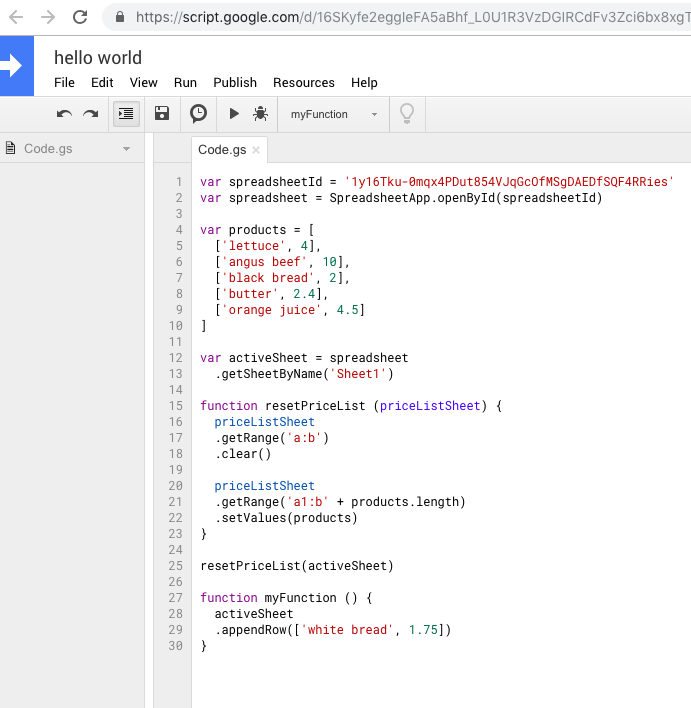
Task: Click the spreadsheet ID string on line 1
Action: 509,182
